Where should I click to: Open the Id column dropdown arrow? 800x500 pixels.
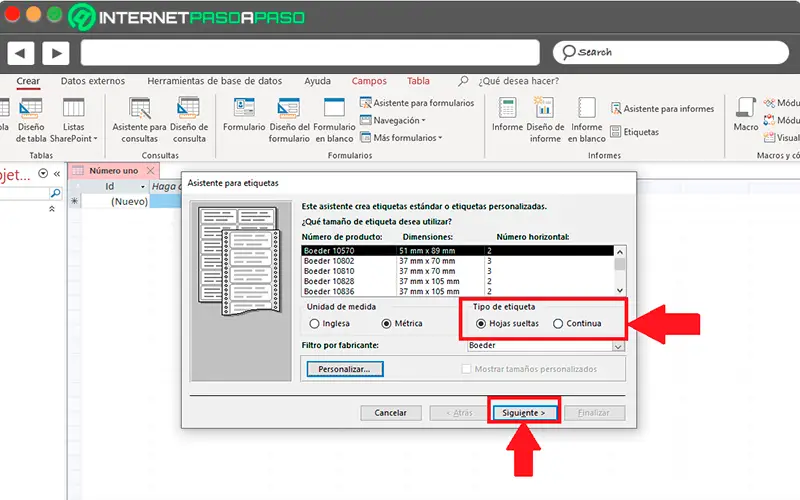[x=143, y=187]
